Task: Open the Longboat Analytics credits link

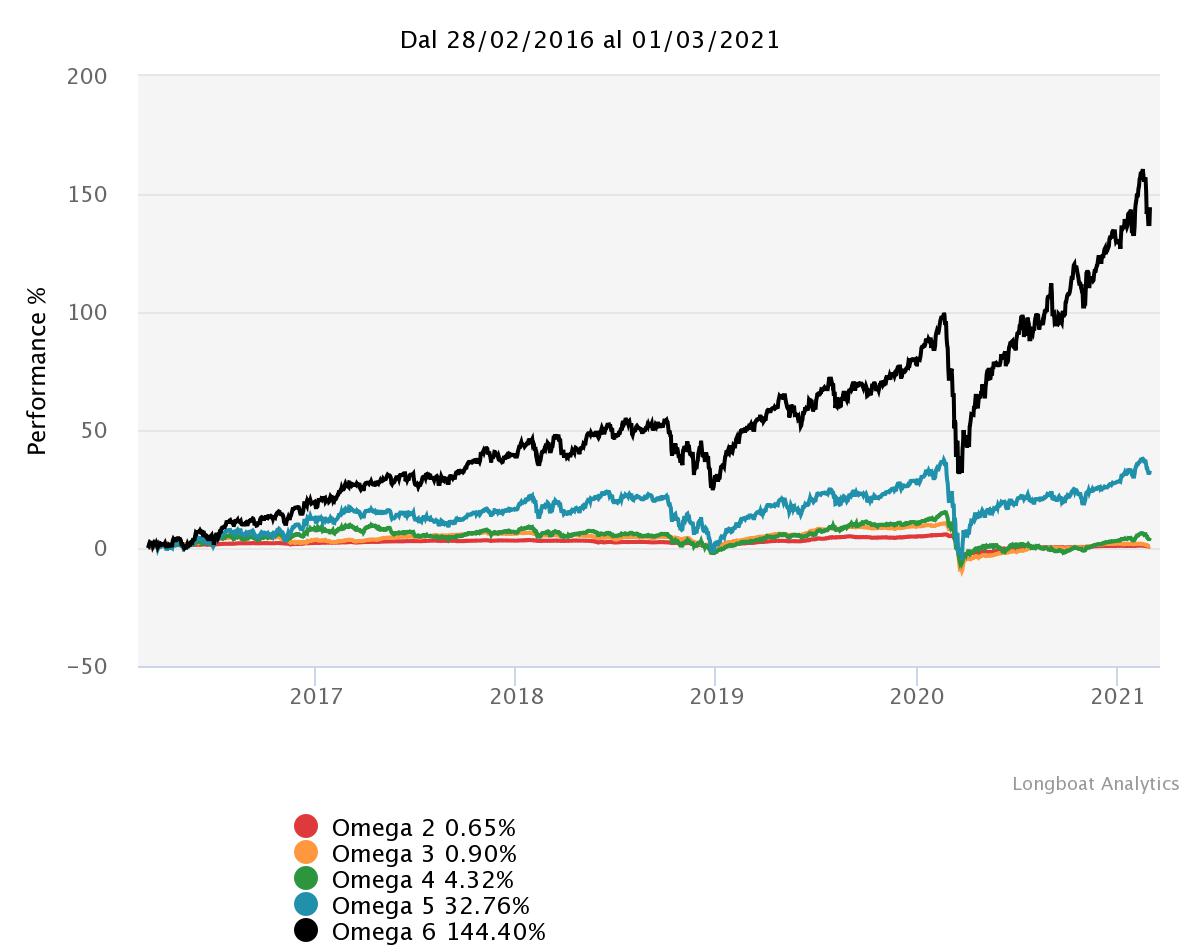Action: tap(1095, 784)
